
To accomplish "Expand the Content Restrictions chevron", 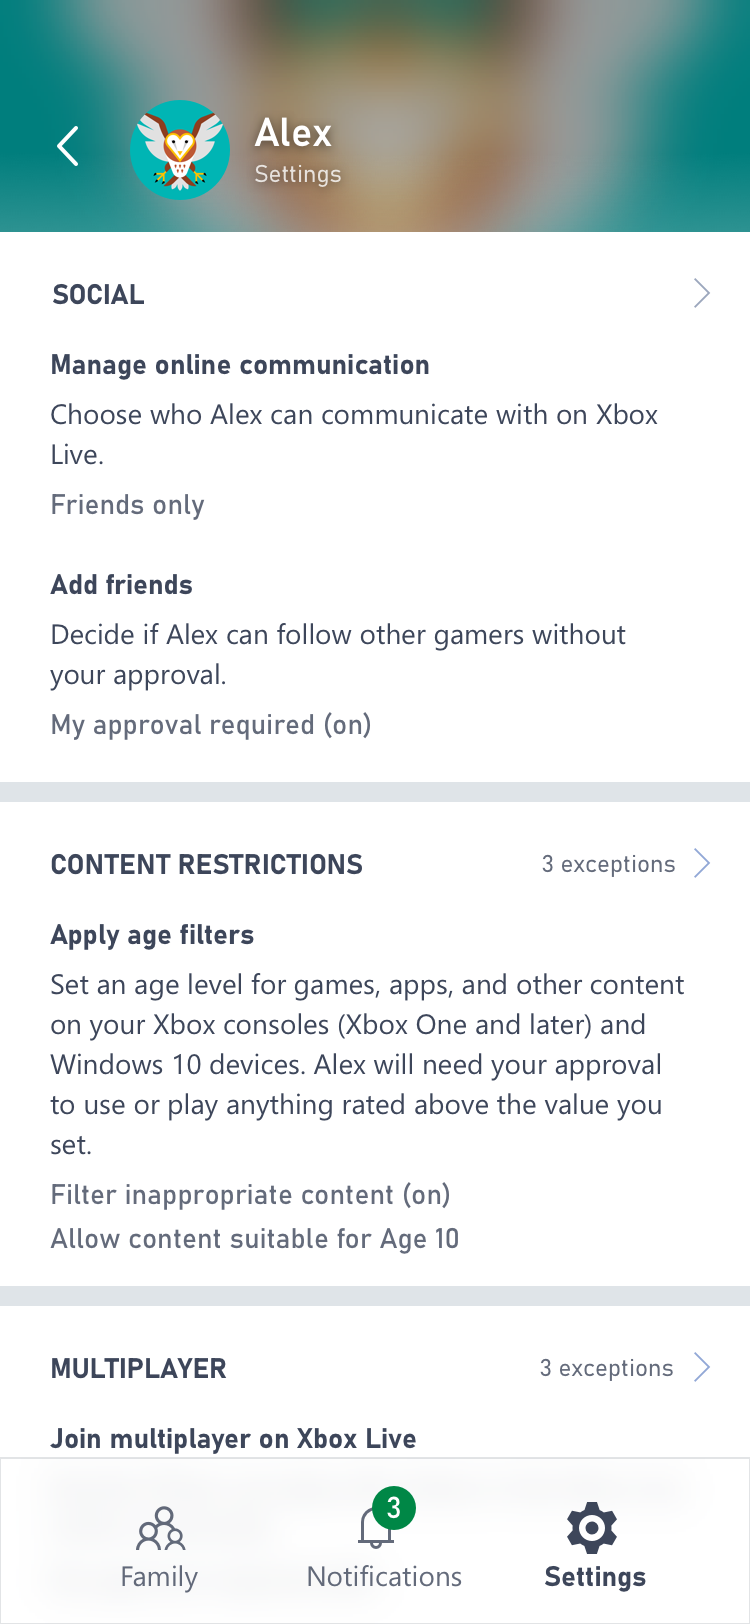I will point(702,863).
